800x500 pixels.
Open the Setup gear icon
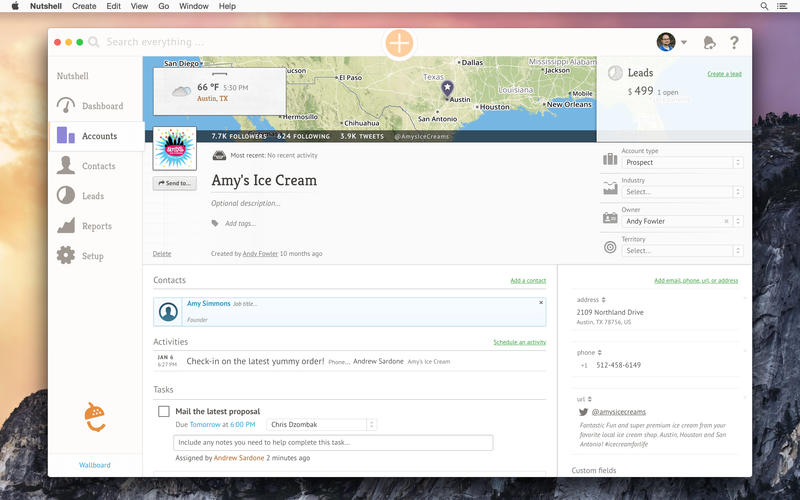(x=66, y=255)
